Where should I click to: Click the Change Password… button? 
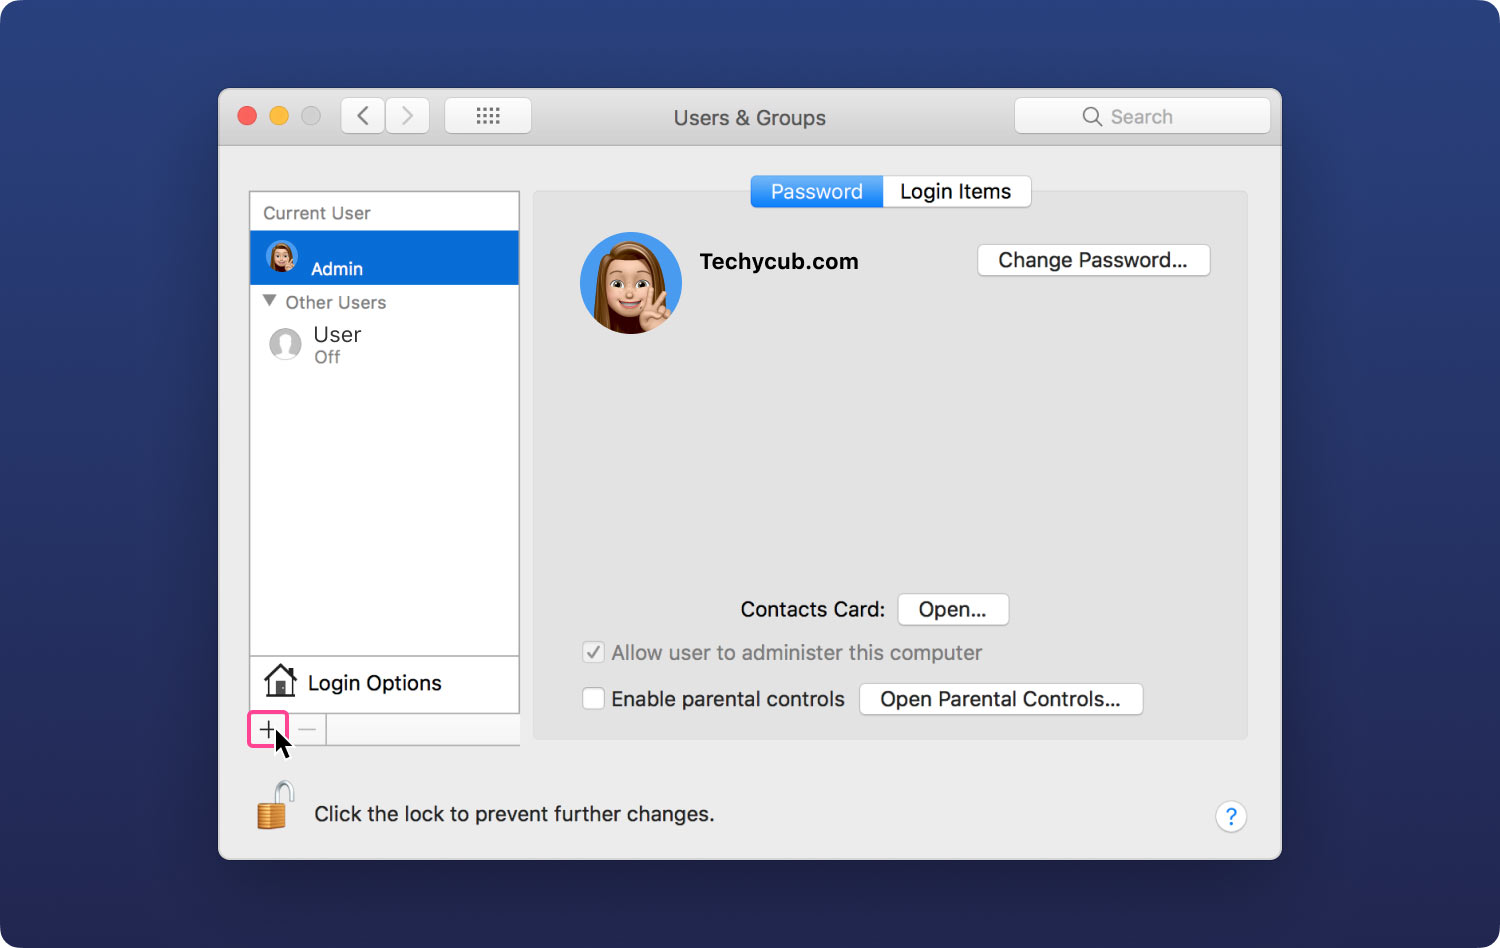pos(1093,260)
